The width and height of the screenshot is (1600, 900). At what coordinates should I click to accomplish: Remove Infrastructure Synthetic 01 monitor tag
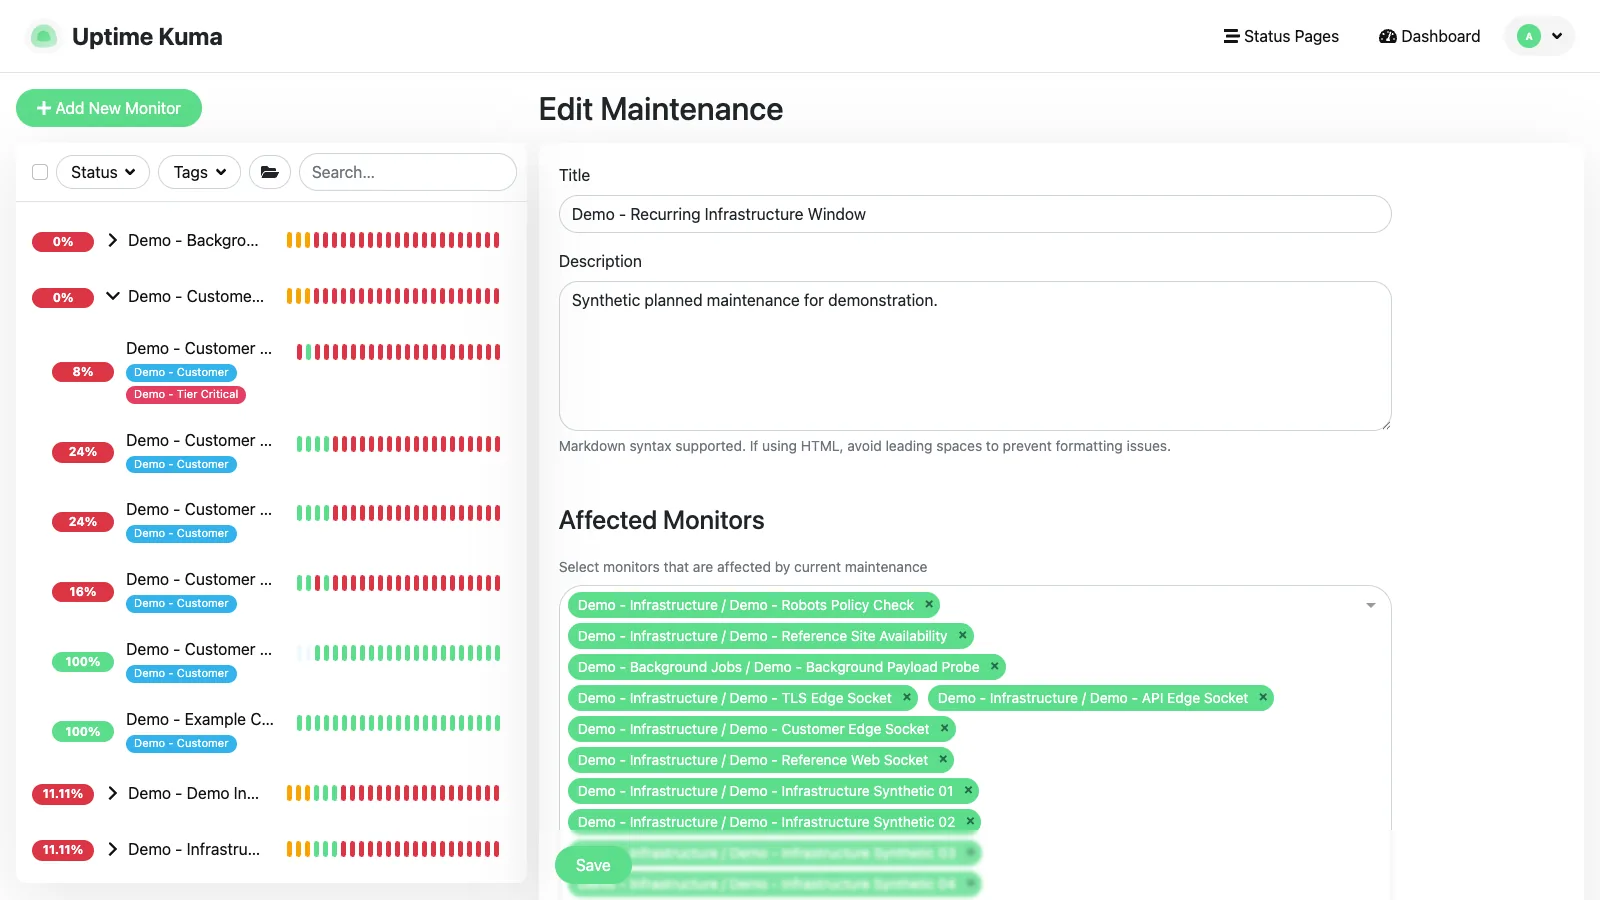[968, 790]
